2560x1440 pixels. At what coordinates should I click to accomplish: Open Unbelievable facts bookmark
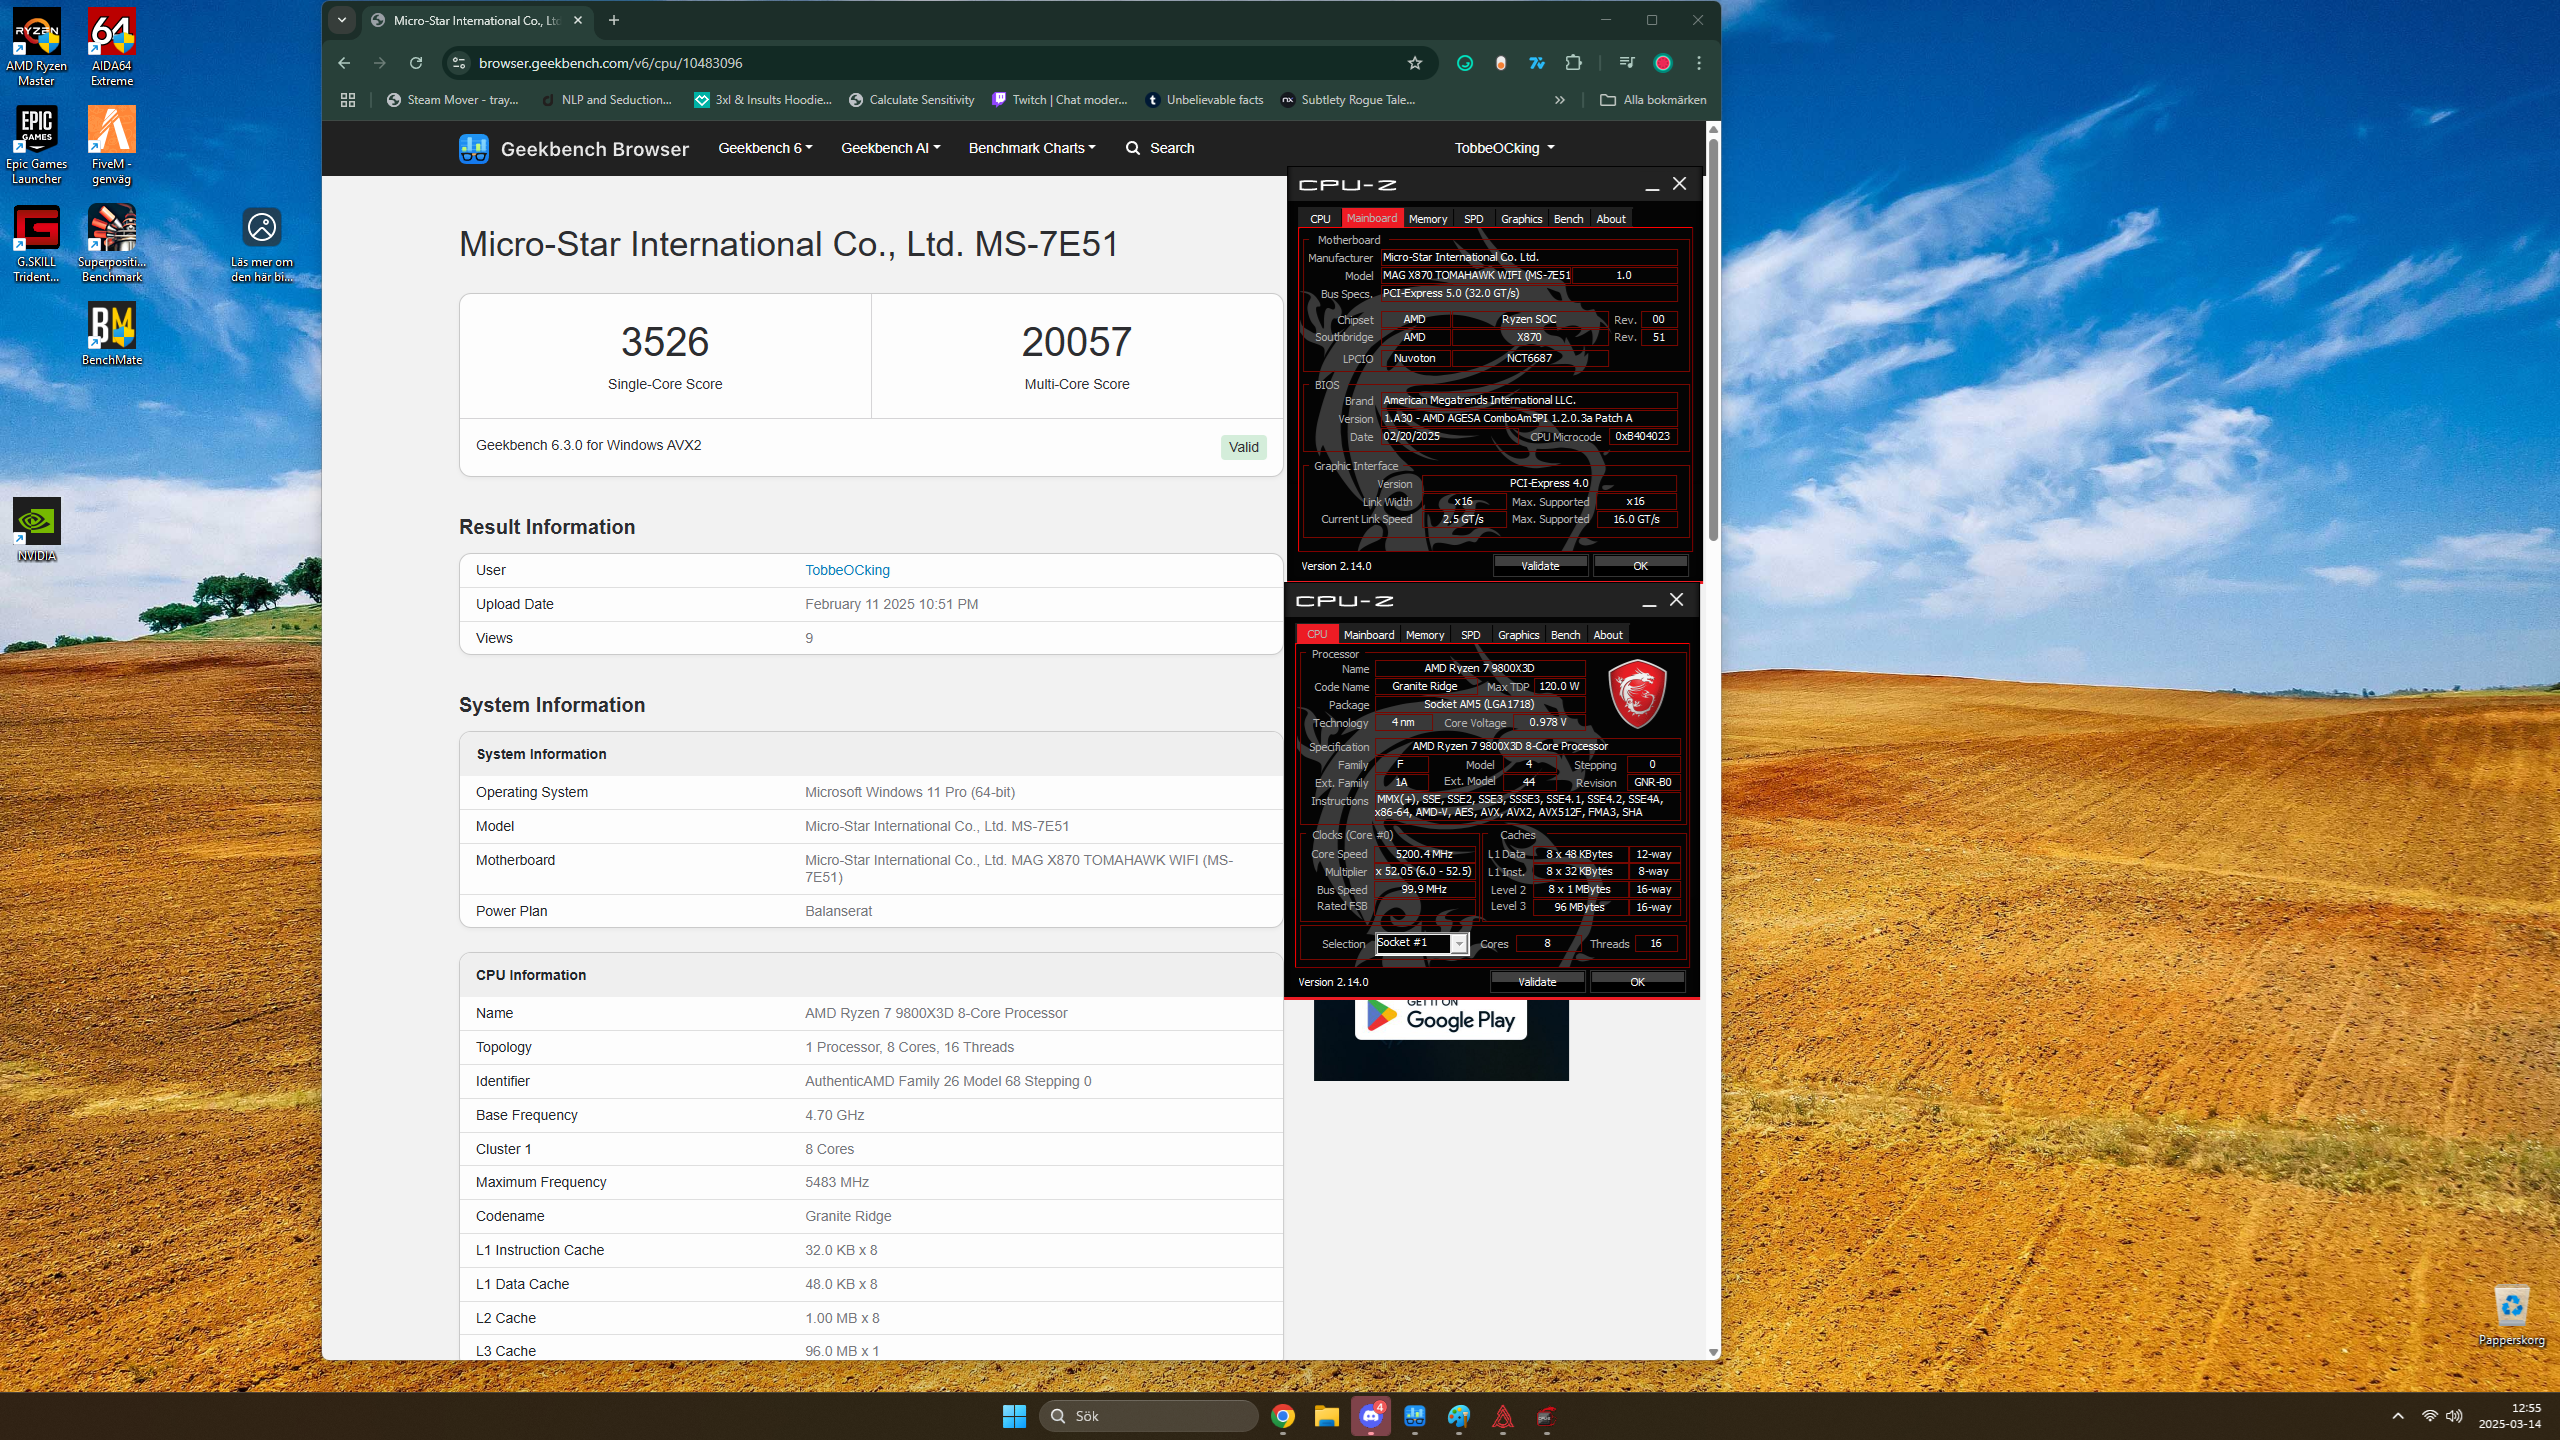(x=1204, y=100)
